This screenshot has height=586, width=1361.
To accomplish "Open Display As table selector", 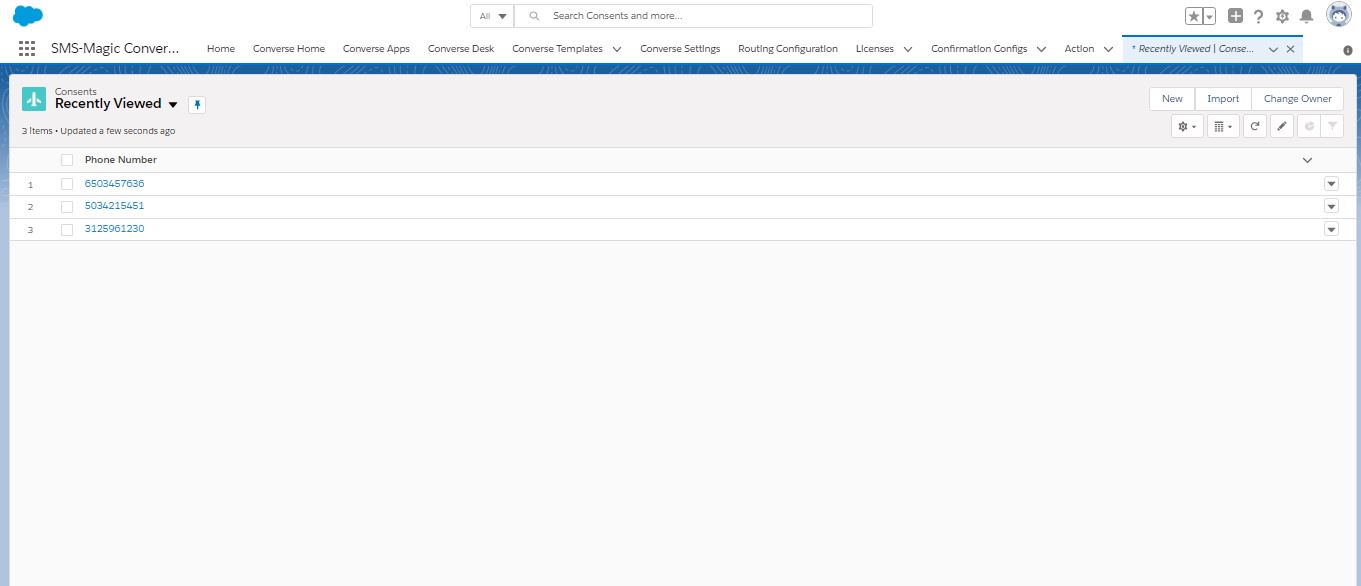I will click(x=1223, y=126).
